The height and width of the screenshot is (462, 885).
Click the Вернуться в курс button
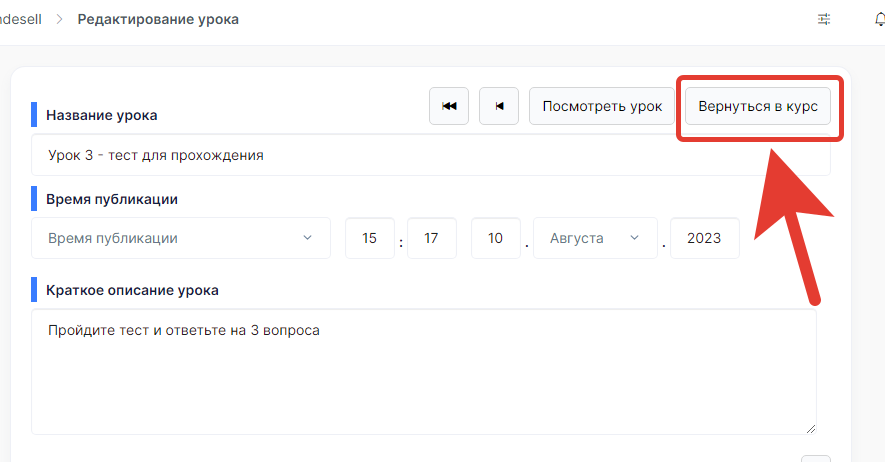coord(758,106)
